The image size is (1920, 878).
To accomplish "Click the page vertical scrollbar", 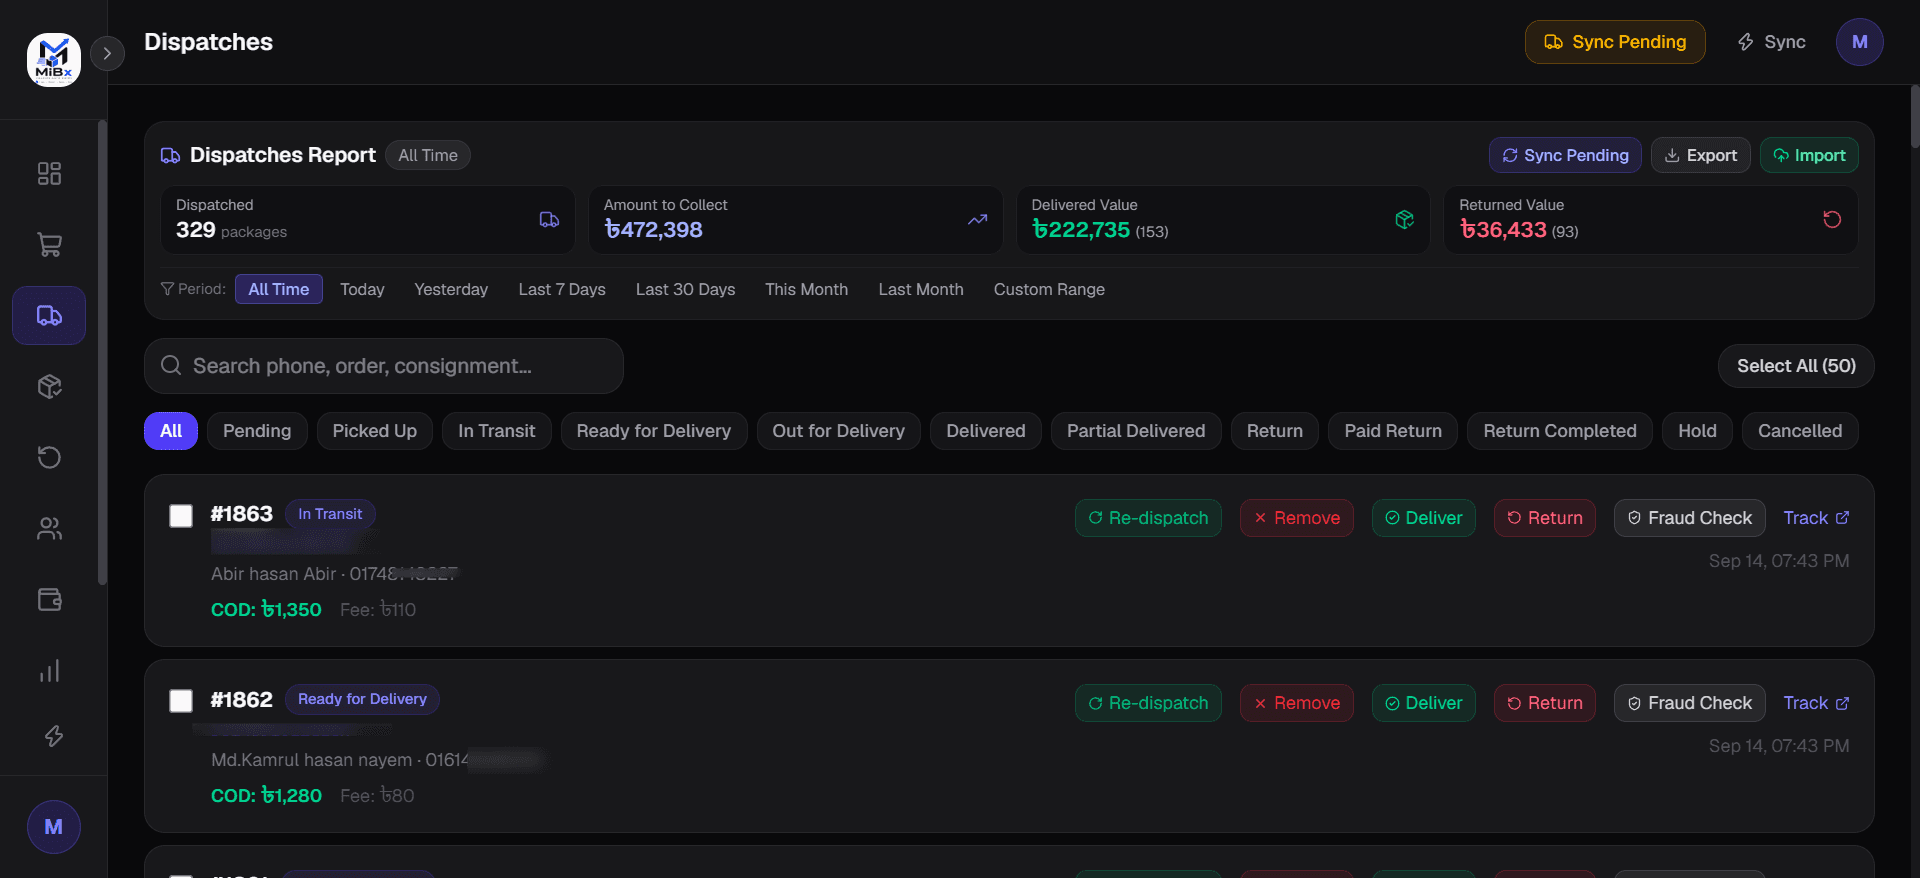I will (1914, 117).
